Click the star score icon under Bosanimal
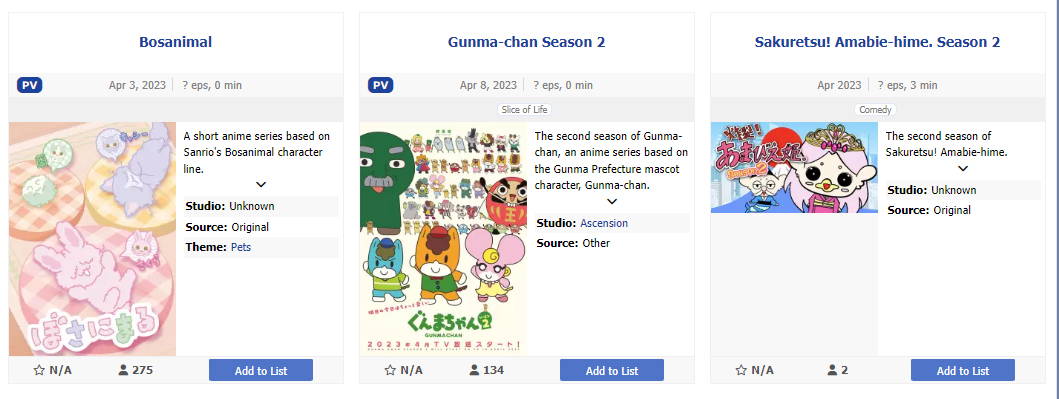The height and width of the screenshot is (399, 1059). click(x=39, y=370)
